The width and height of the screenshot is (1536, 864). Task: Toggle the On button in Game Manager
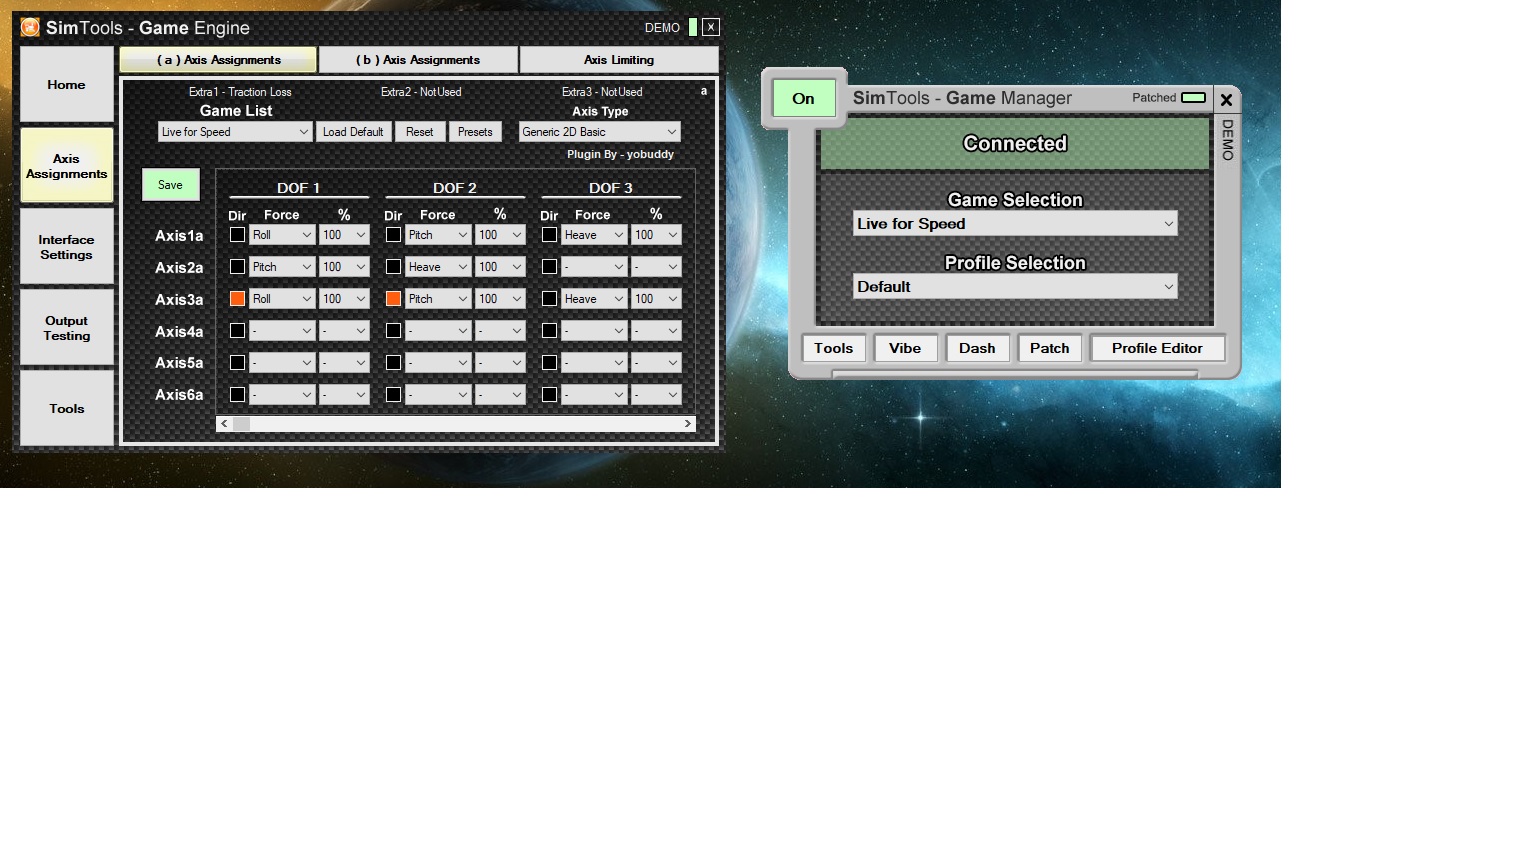[x=803, y=98]
